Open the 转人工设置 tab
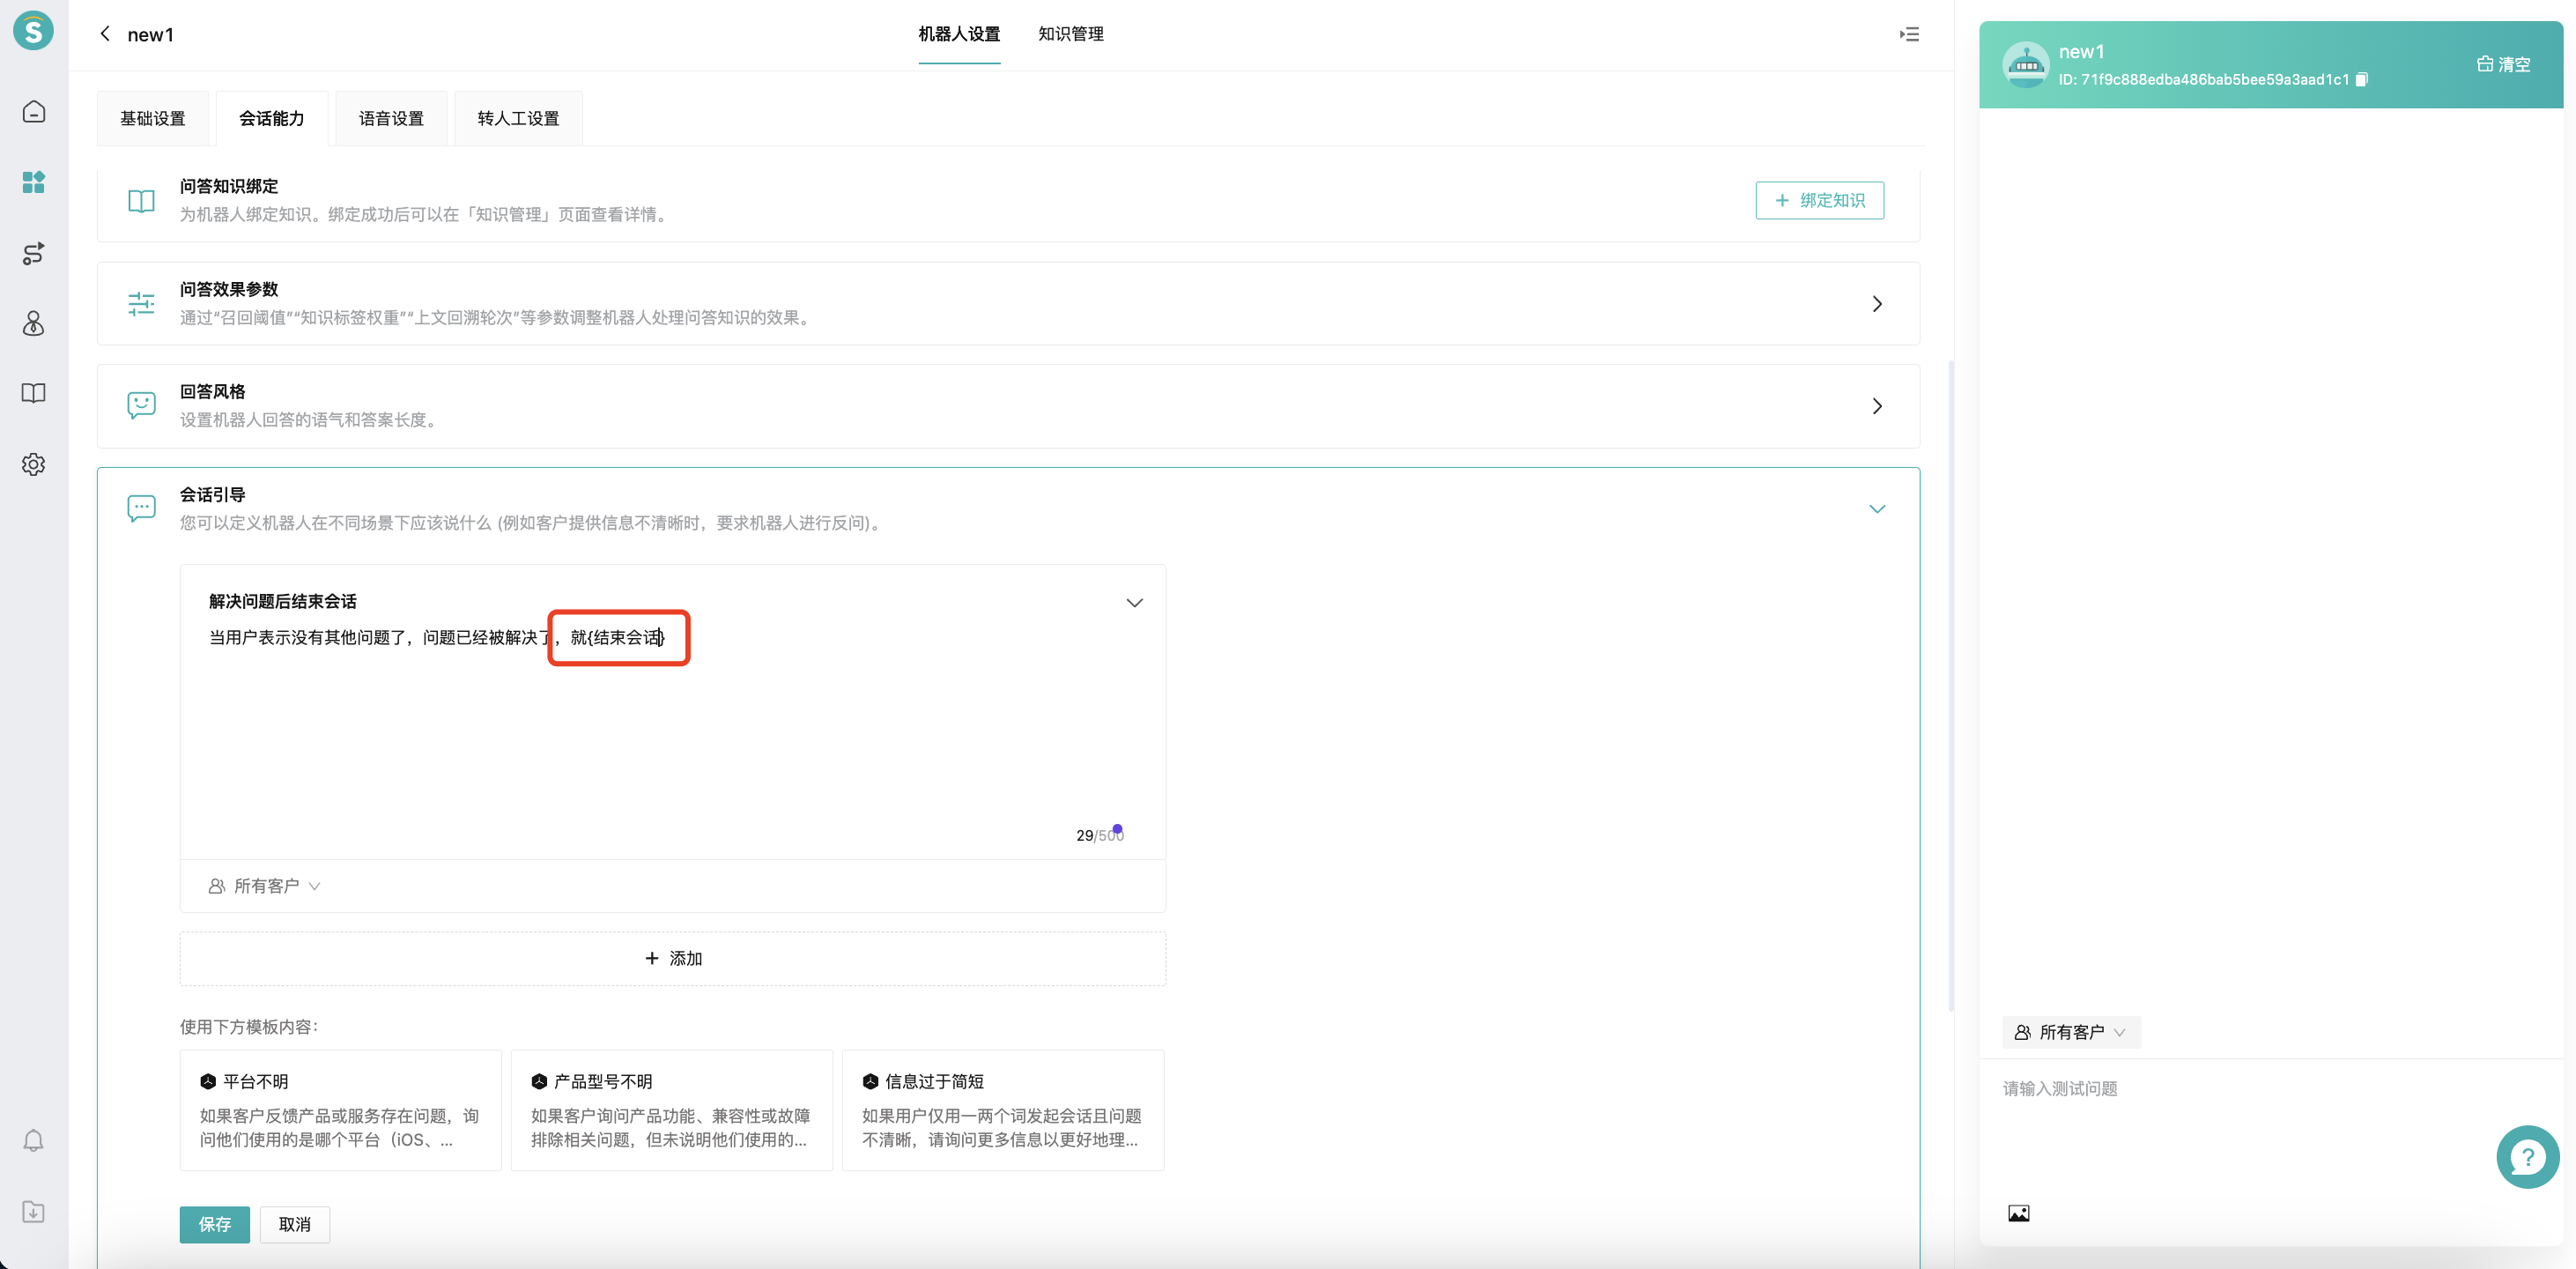Image resolution: width=2576 pixels, height=1269 pixels. [x=518, y=119]
